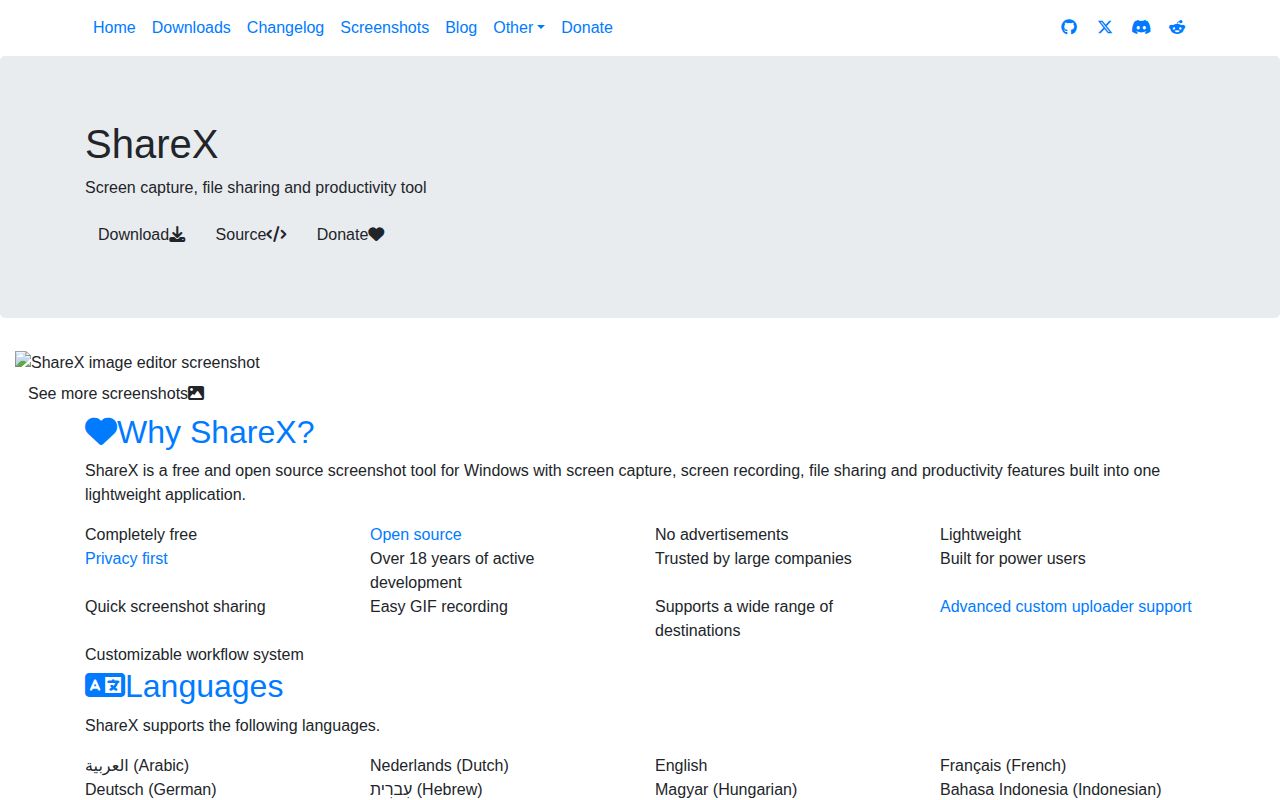Click the translate icon before Languages heading
Viewport: 1280px width, 800px height.
tap(105, 685)
